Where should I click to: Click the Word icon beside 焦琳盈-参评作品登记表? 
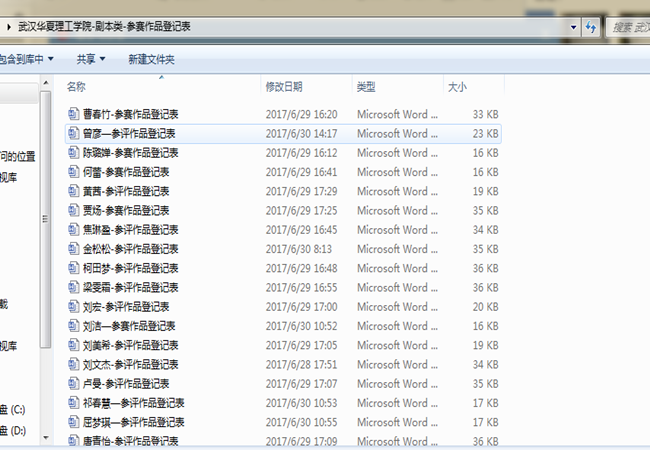click(x=73, y=230)
